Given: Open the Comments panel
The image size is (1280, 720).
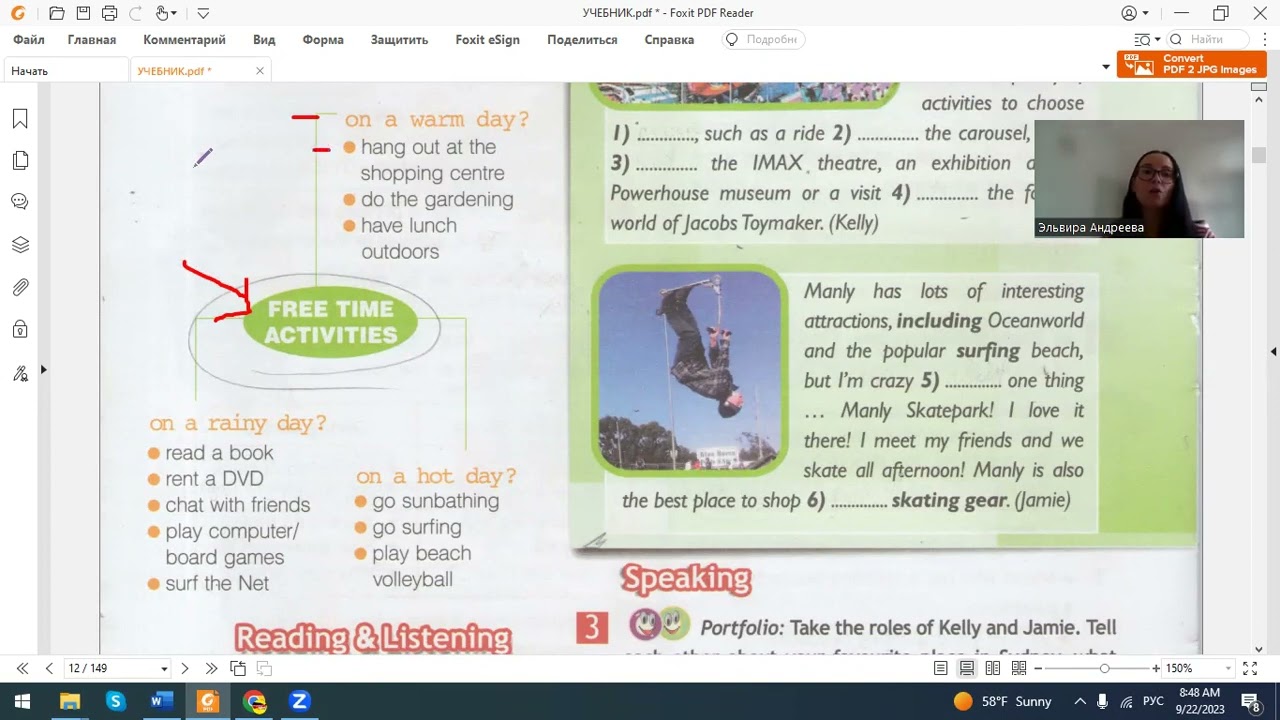Looking at the screenshot, I should 20,202.
